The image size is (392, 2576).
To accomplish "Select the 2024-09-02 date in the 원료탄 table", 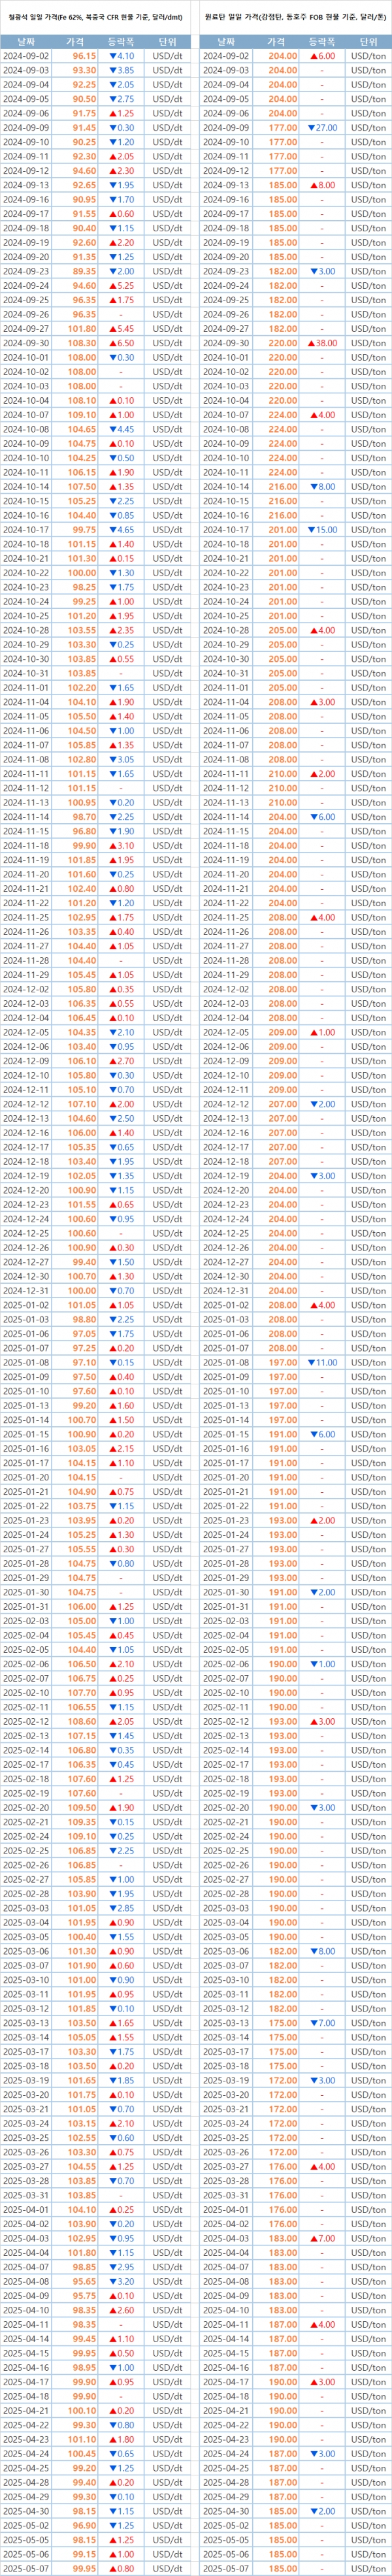I will [226, 57].
